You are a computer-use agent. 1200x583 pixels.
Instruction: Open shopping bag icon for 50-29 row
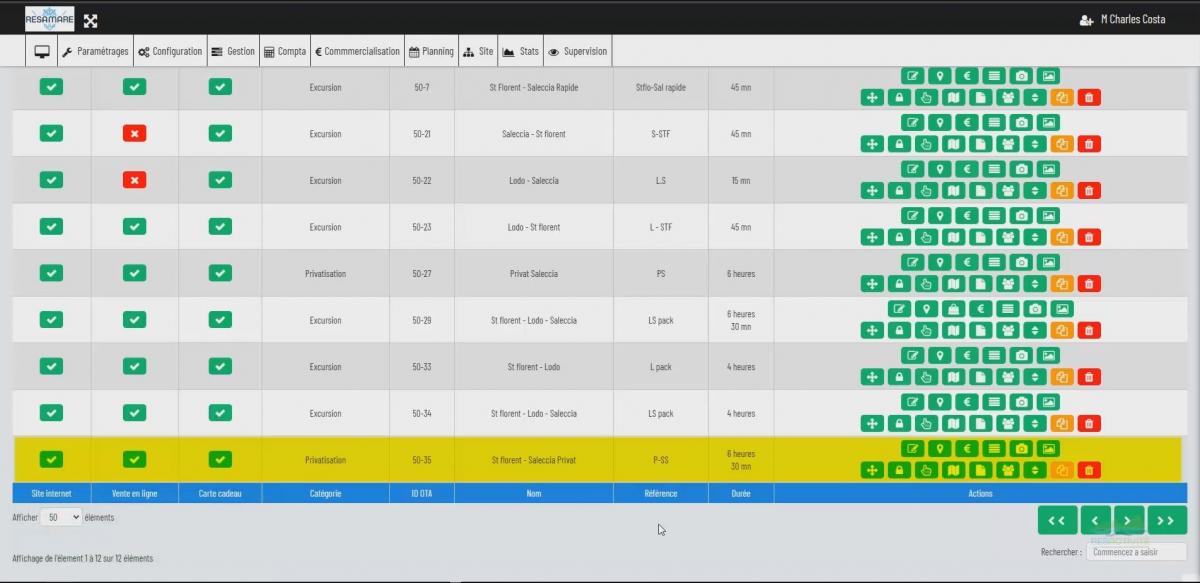click(x=954, y=309)
